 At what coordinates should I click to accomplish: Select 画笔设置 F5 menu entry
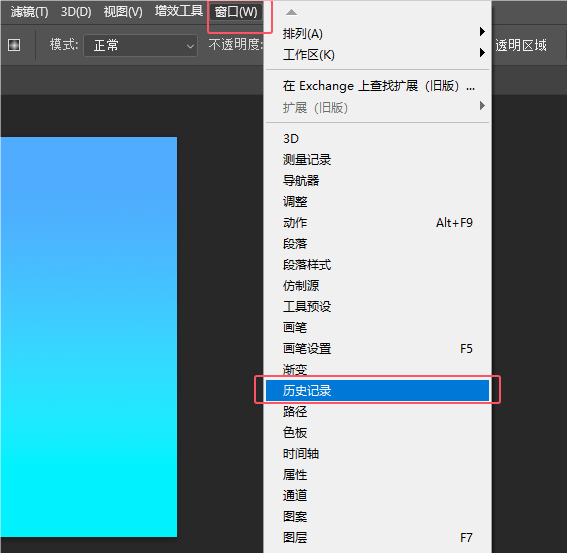(x=378, y=348)
